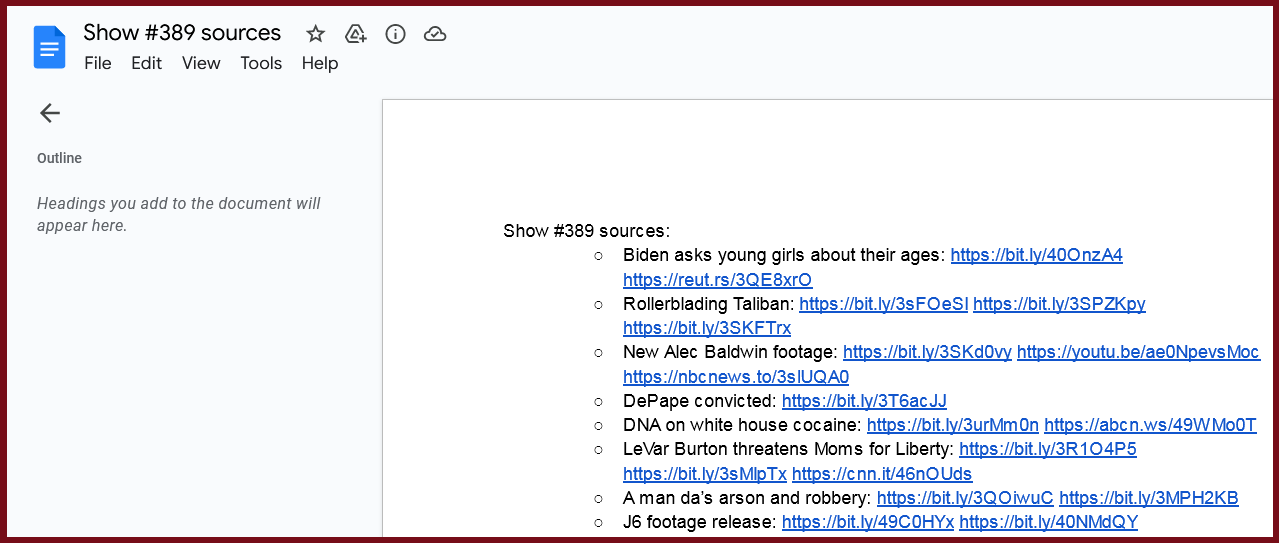
Task: Open the Edit menu
Action: (x=146, y=63)
